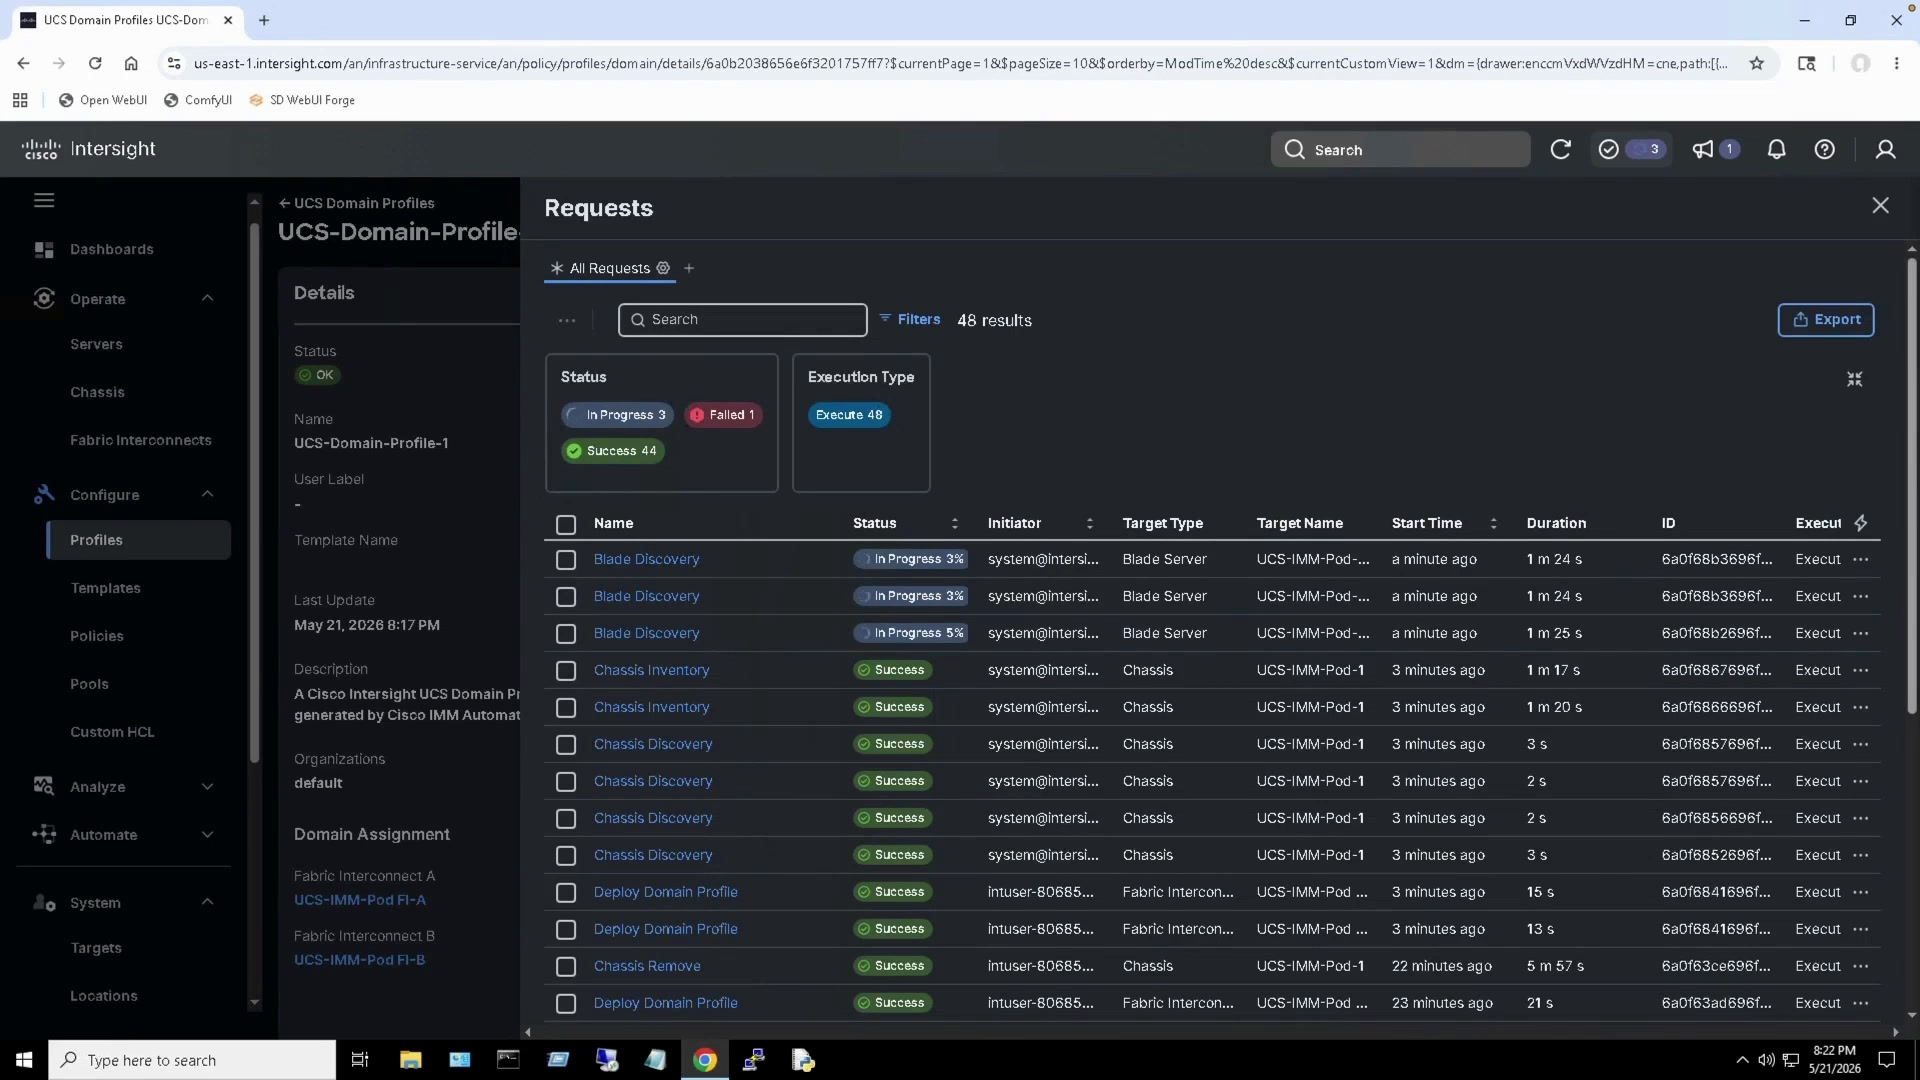Collapse the Operate navigation section
The image size is (1920, 1080).
coord(207,298)
